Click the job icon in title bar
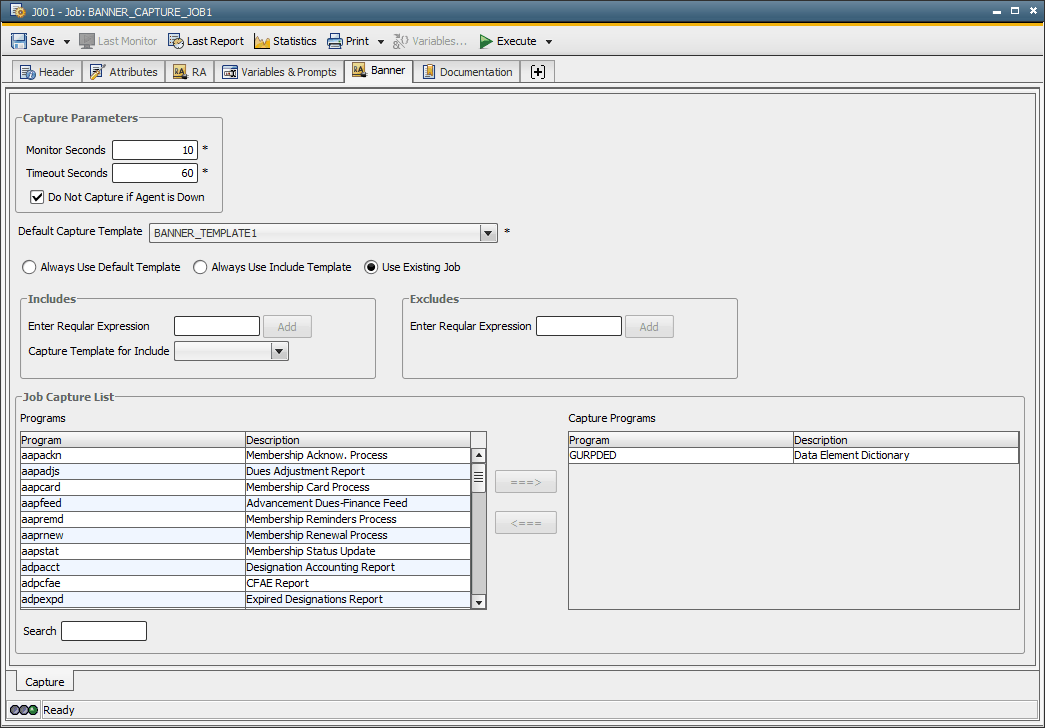1045x728 pixels. 18,11
